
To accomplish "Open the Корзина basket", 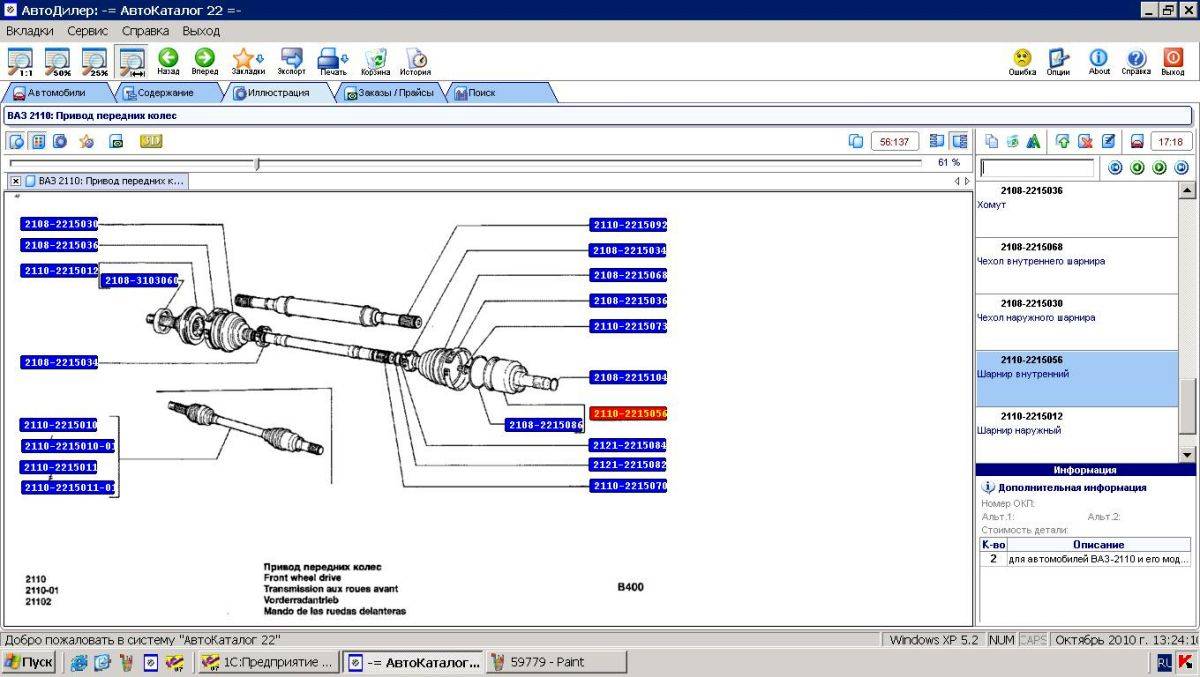I will coord(376,62).
